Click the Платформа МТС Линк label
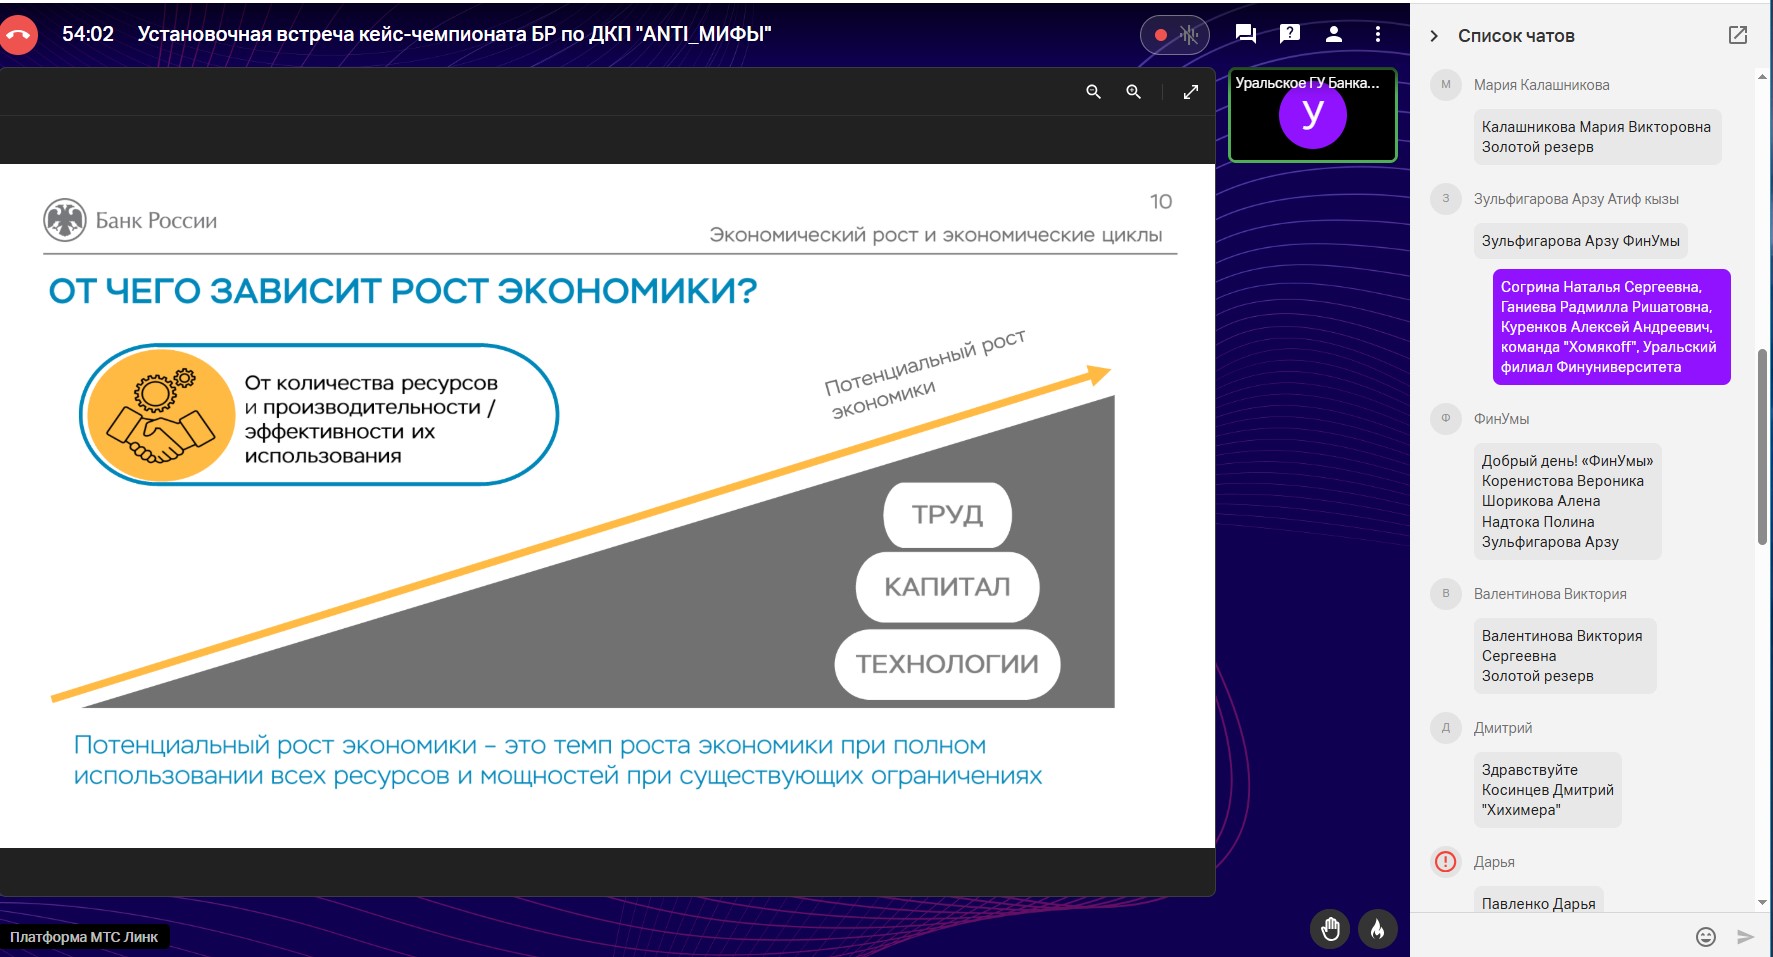1773x957 pixels. coord(84,937)
